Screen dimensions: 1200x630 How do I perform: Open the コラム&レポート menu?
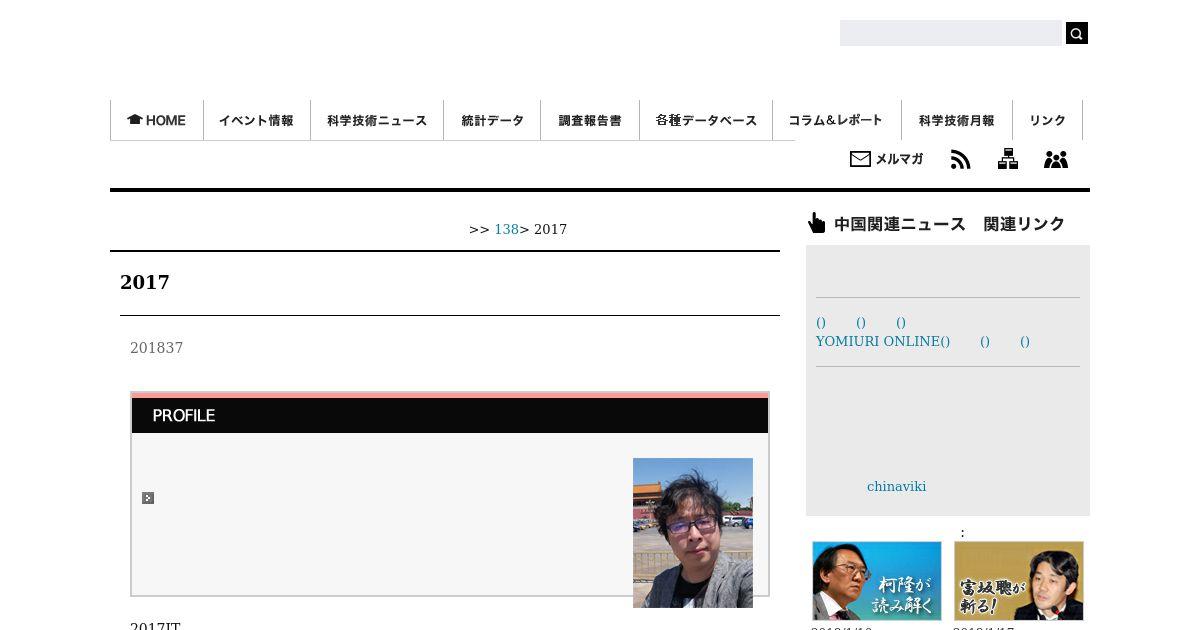[836, 120]
